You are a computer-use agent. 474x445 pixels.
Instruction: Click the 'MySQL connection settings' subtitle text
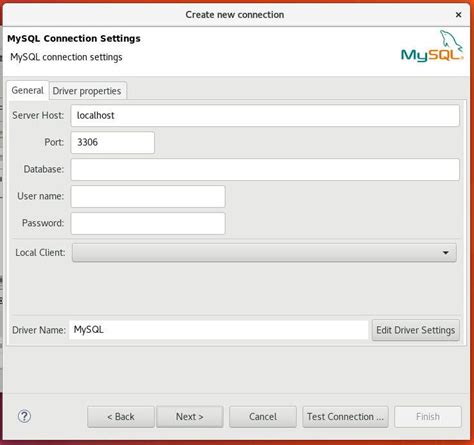coord(66,57)
